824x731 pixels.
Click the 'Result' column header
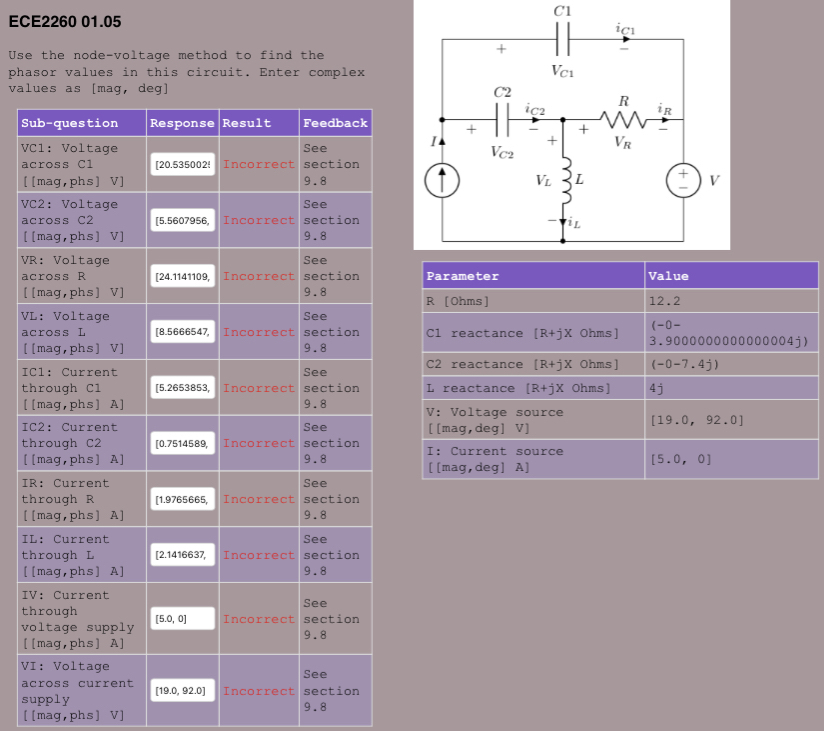click(x=259, y=123)
